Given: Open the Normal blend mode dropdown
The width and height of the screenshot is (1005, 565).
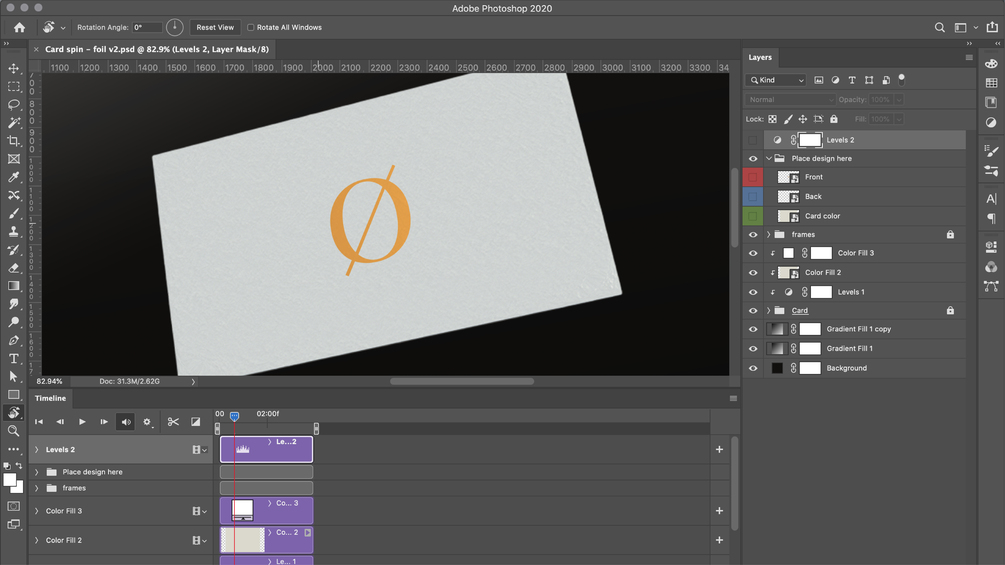Looking at the screenshot, I should coord(790,100).
